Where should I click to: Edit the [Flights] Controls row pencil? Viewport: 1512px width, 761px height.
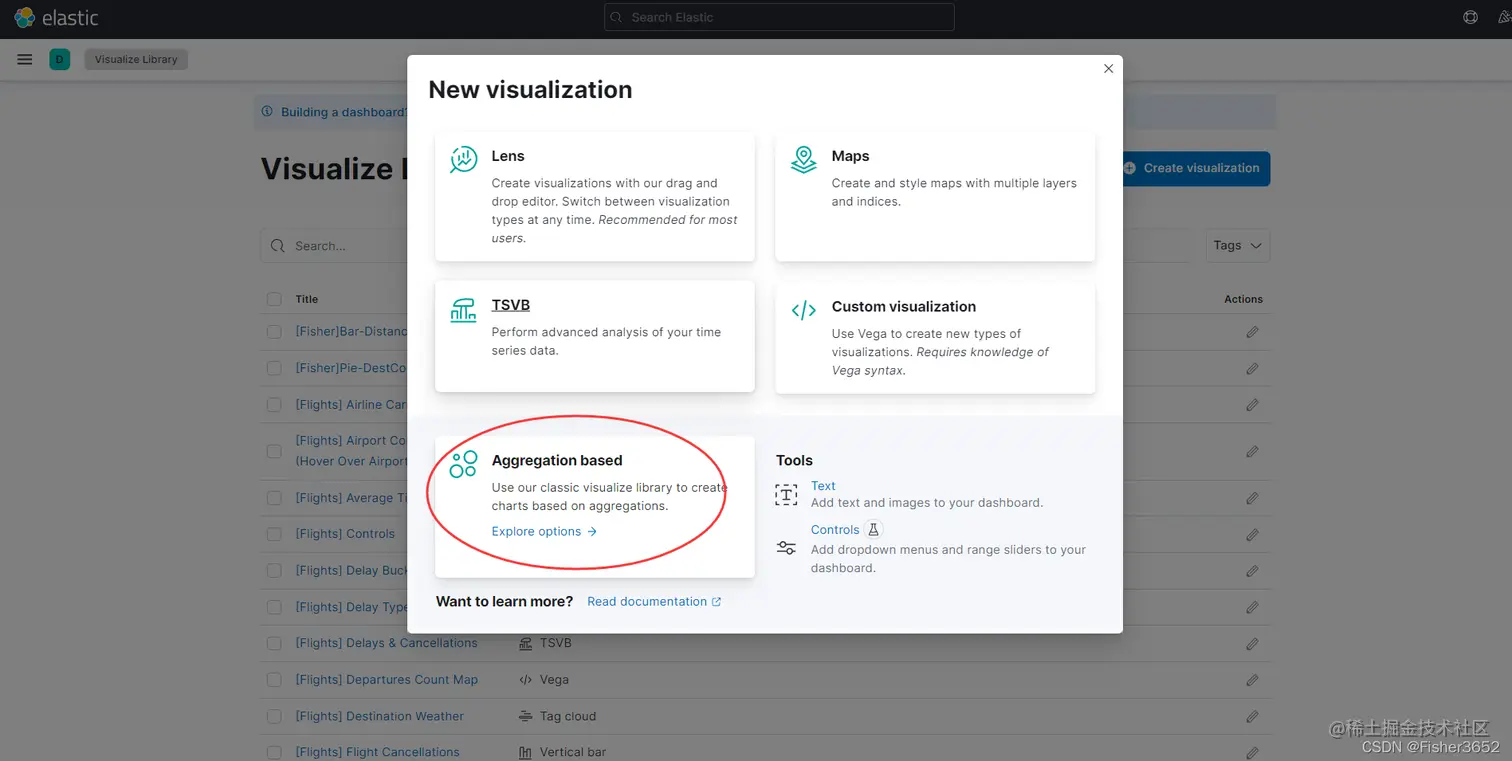click(1252, 534)
